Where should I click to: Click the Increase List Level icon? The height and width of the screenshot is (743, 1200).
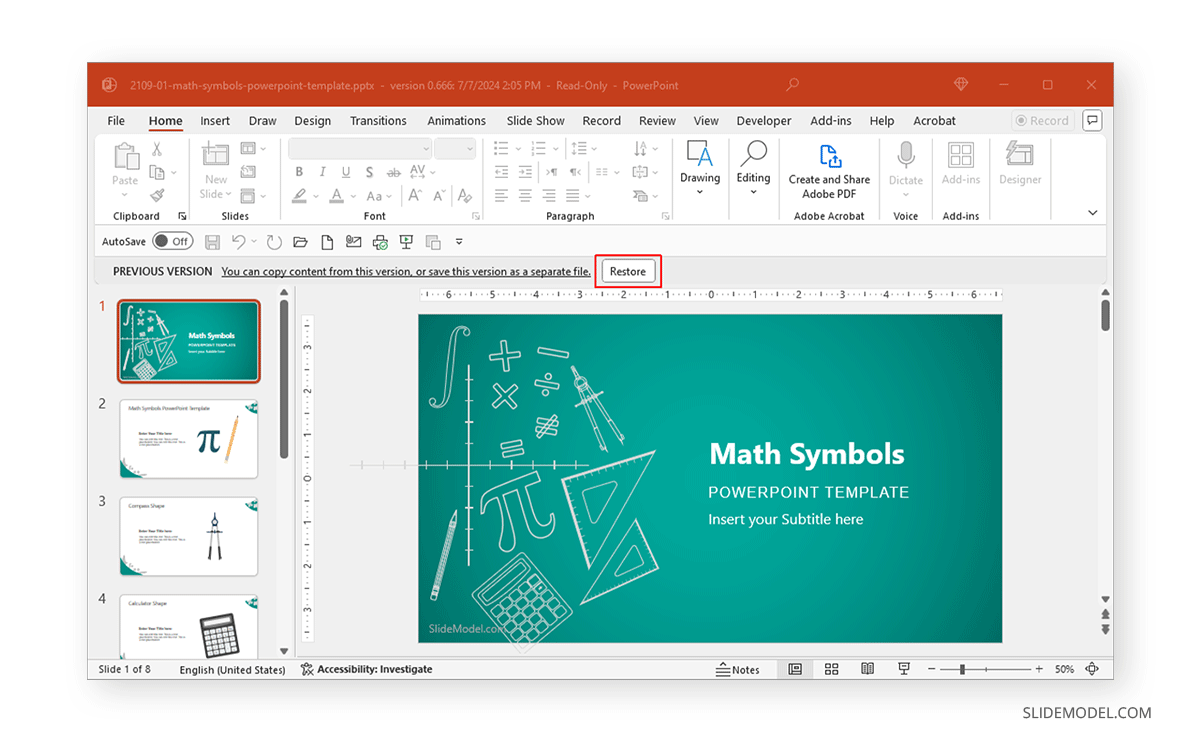tap(526, 172)
